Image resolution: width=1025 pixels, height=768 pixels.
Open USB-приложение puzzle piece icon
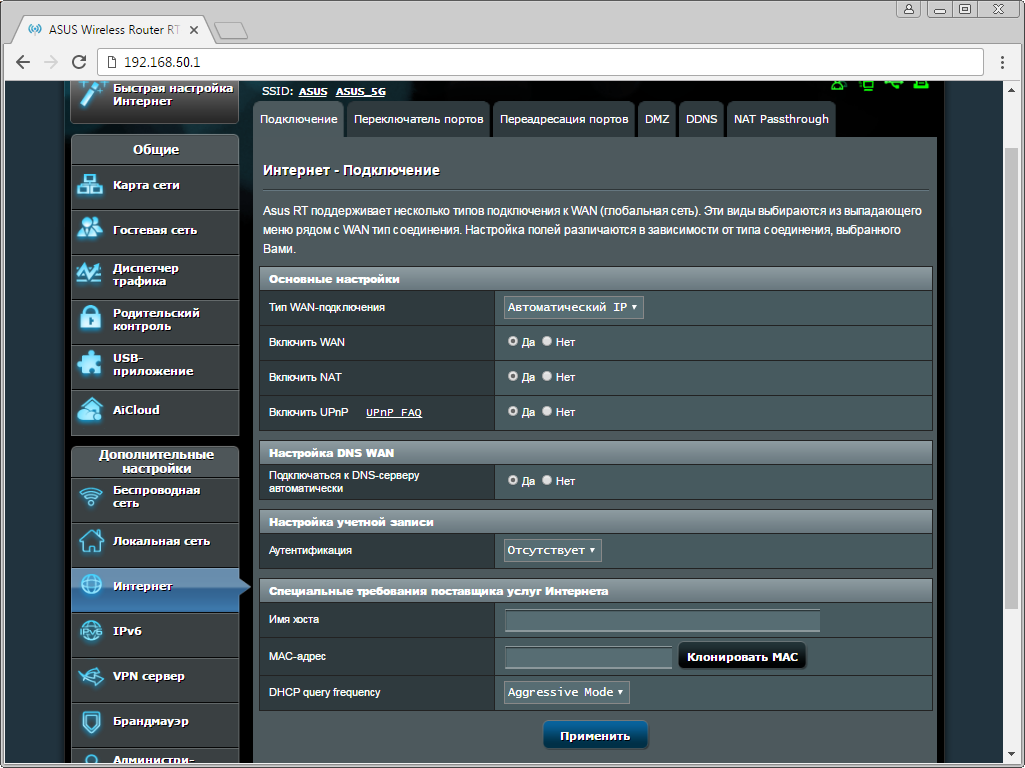click(x=89, y=363)
